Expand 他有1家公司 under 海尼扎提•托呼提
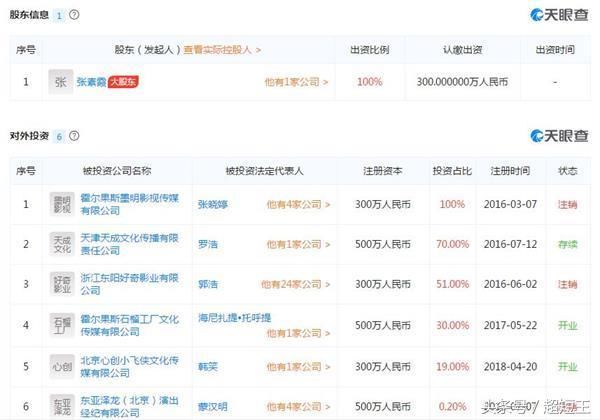Image resolution: width=600 pixels, height=420 pixels. click(x=298, y=333)
